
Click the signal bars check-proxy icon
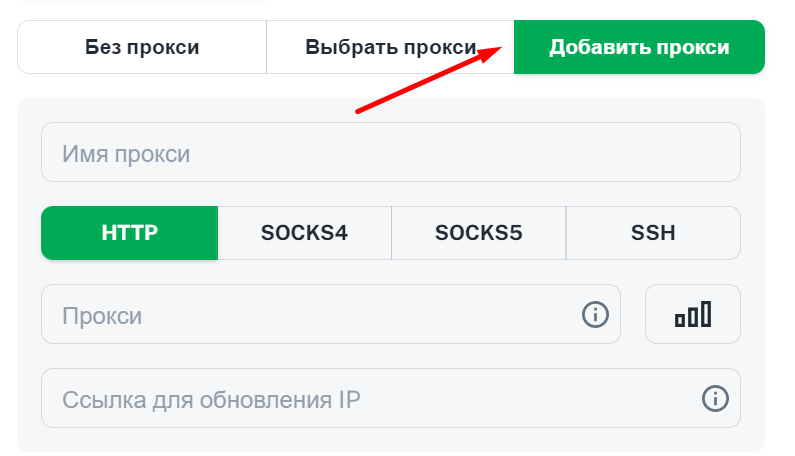coord(693,314)
